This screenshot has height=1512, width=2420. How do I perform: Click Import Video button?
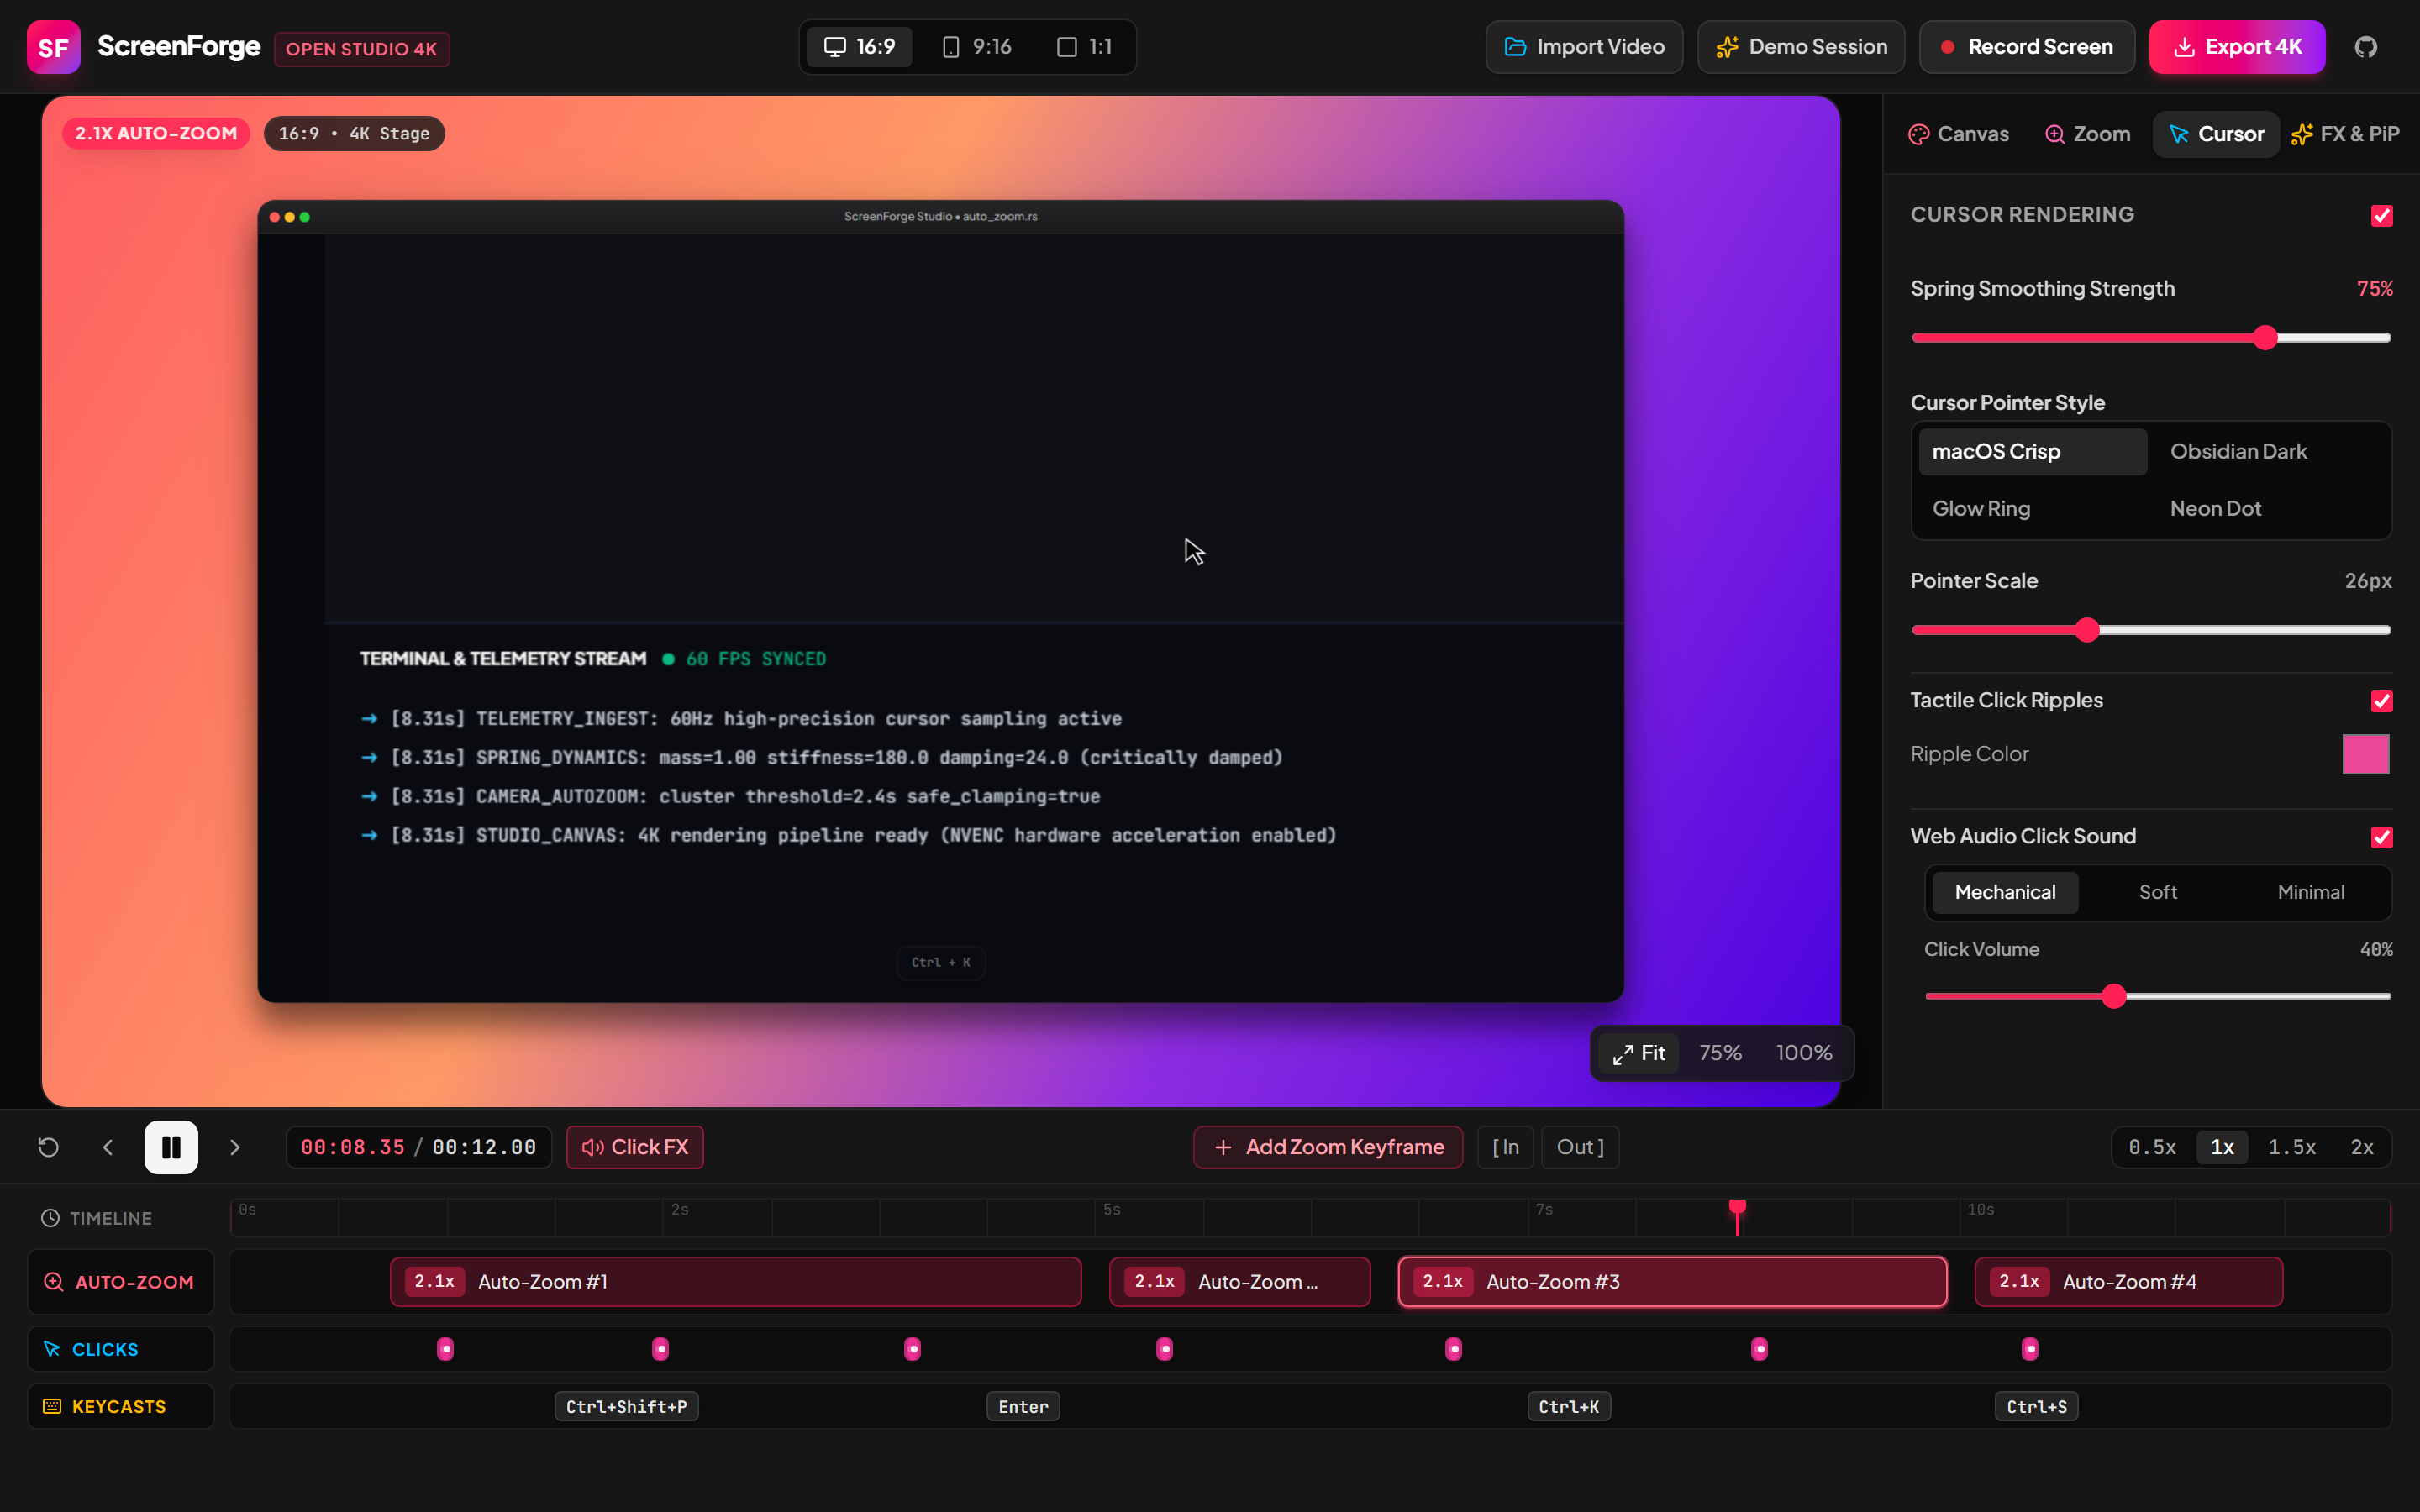[1584, 47]
